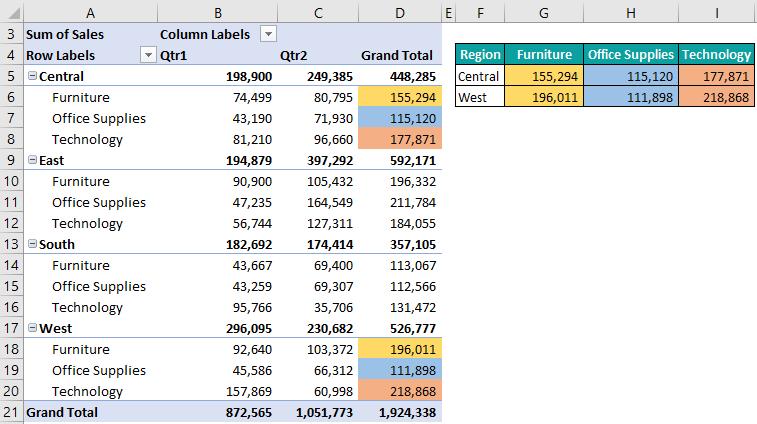
Task: Select column G header
Action: pyautogui.click(x=544, y=13)
